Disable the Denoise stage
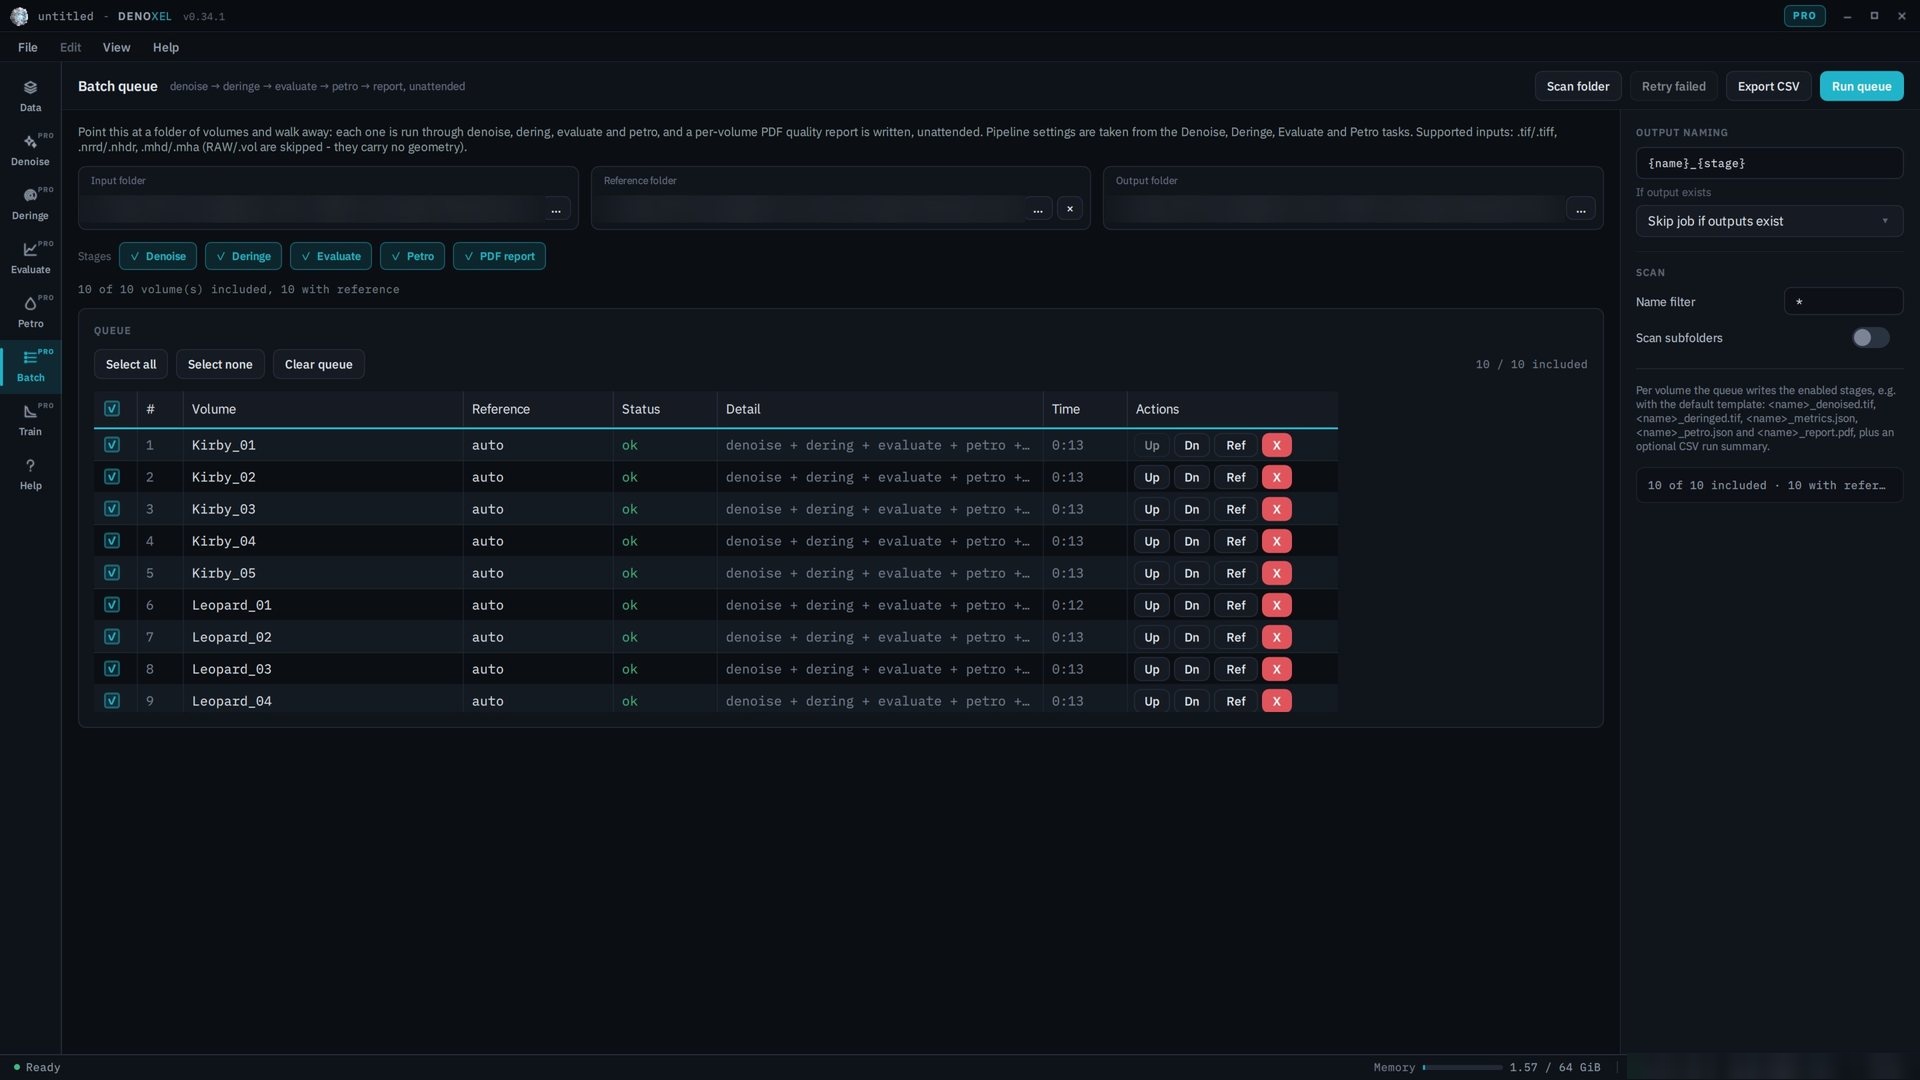Screen dimensions: 1920x1080 tap(158, 256)
